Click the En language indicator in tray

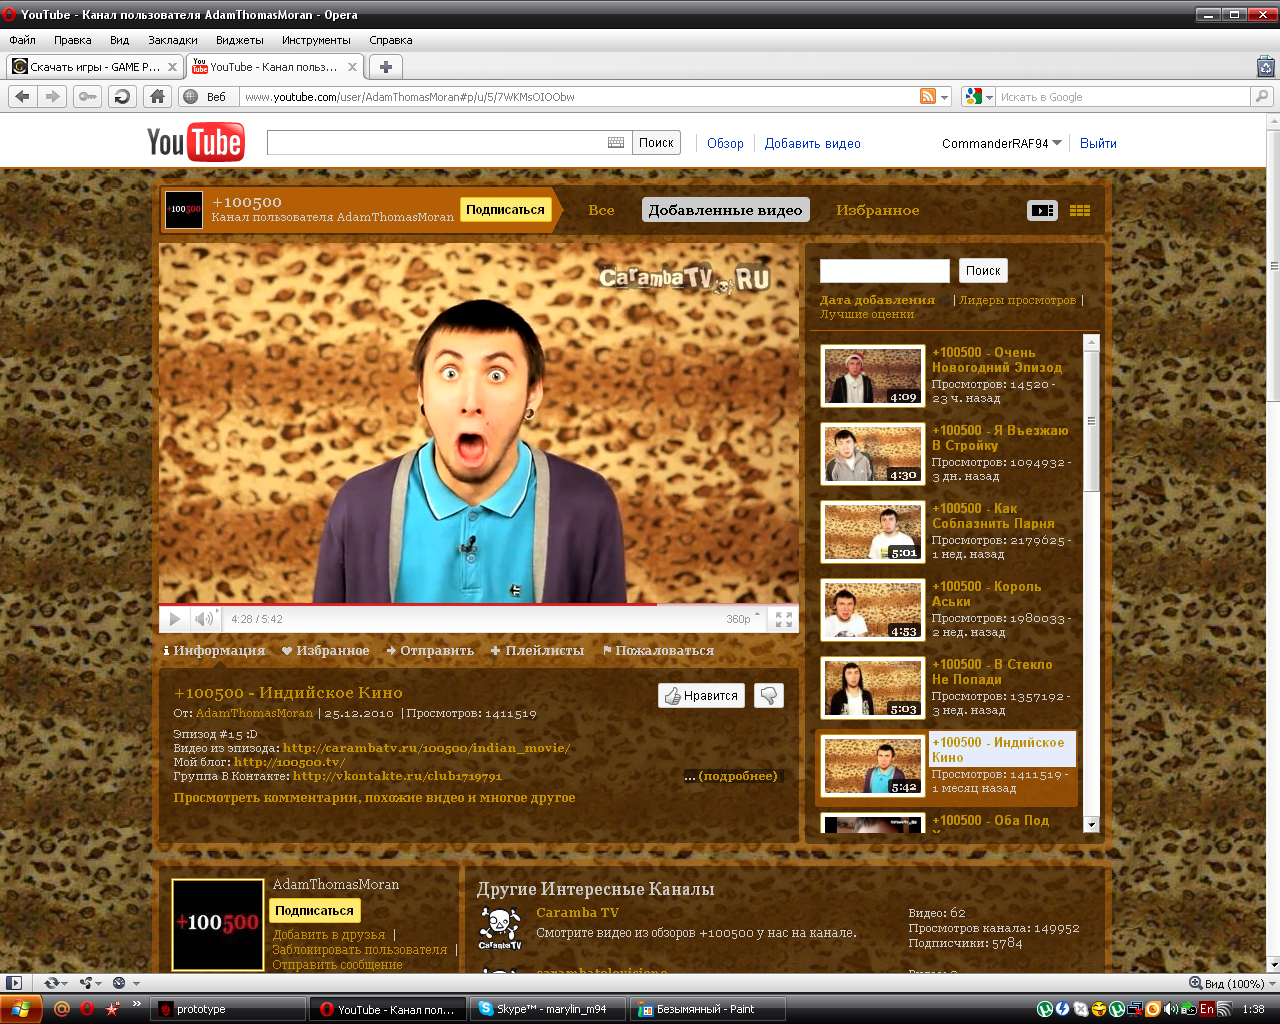(x=1207, y=1009)
